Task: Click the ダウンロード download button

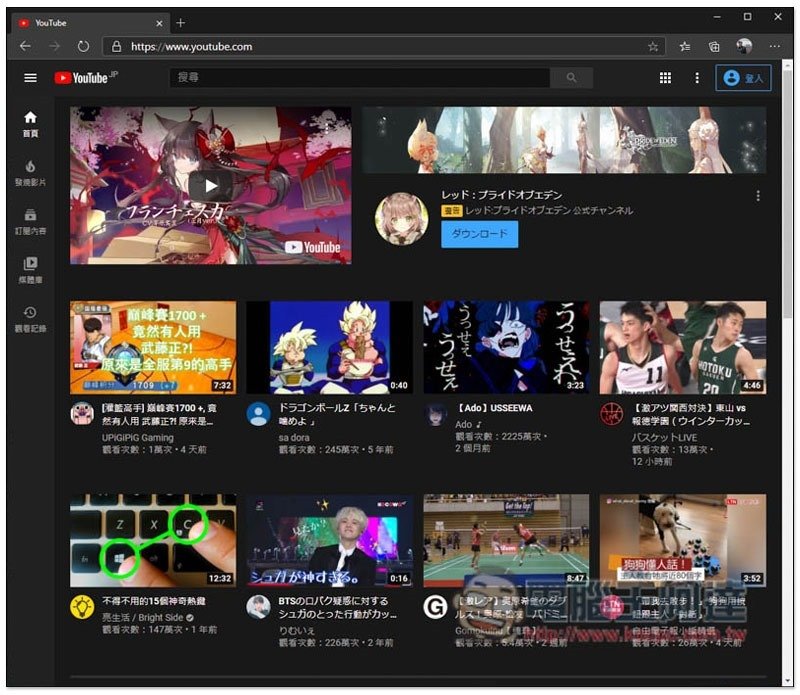Action: [x=479, y=234]
